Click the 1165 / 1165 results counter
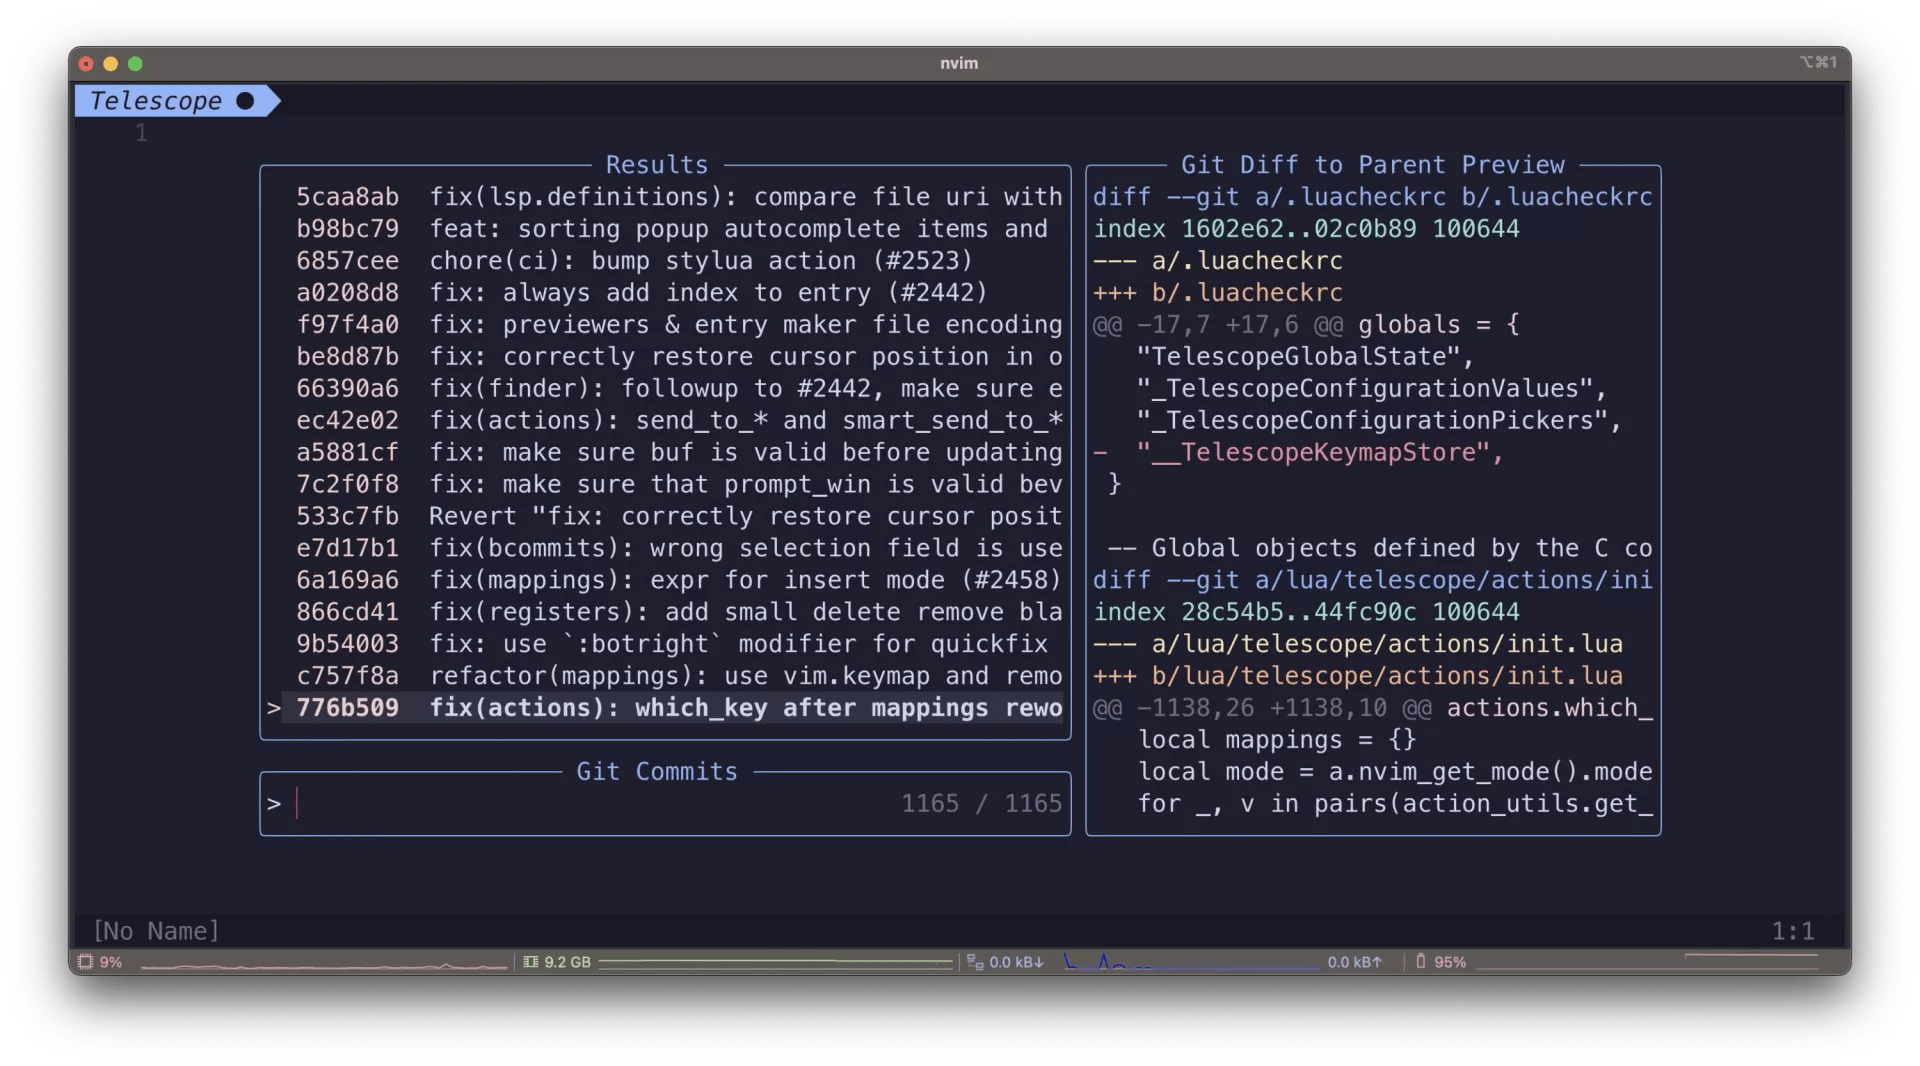Viewport: 1920px width, 1066px height. click(979, 803)
